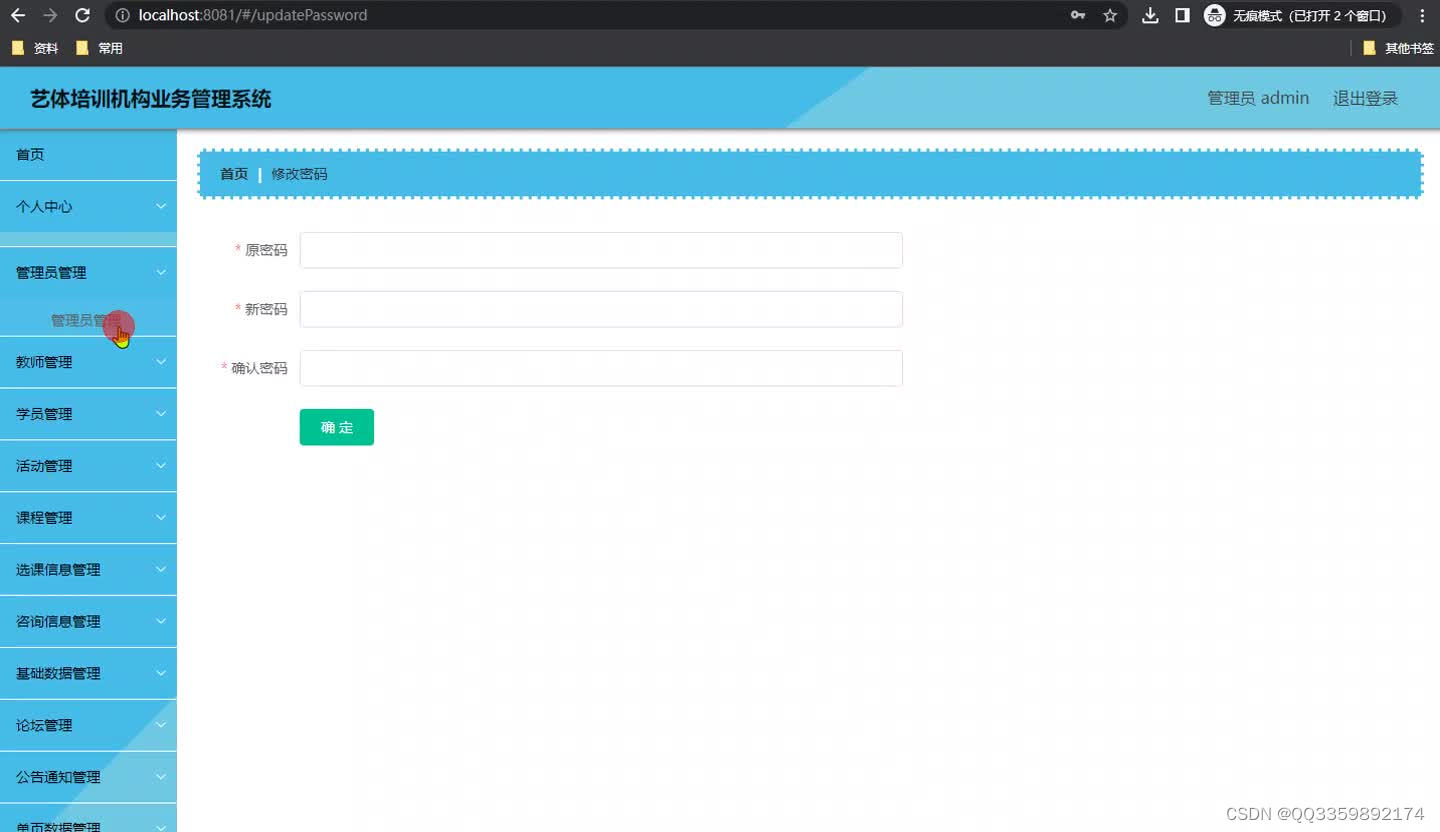Image resolution: width=1440 pixels, height=832 pixels.
Task: Open the 其他书签 bookmarks folder
Action: (x=1398, y=48)
